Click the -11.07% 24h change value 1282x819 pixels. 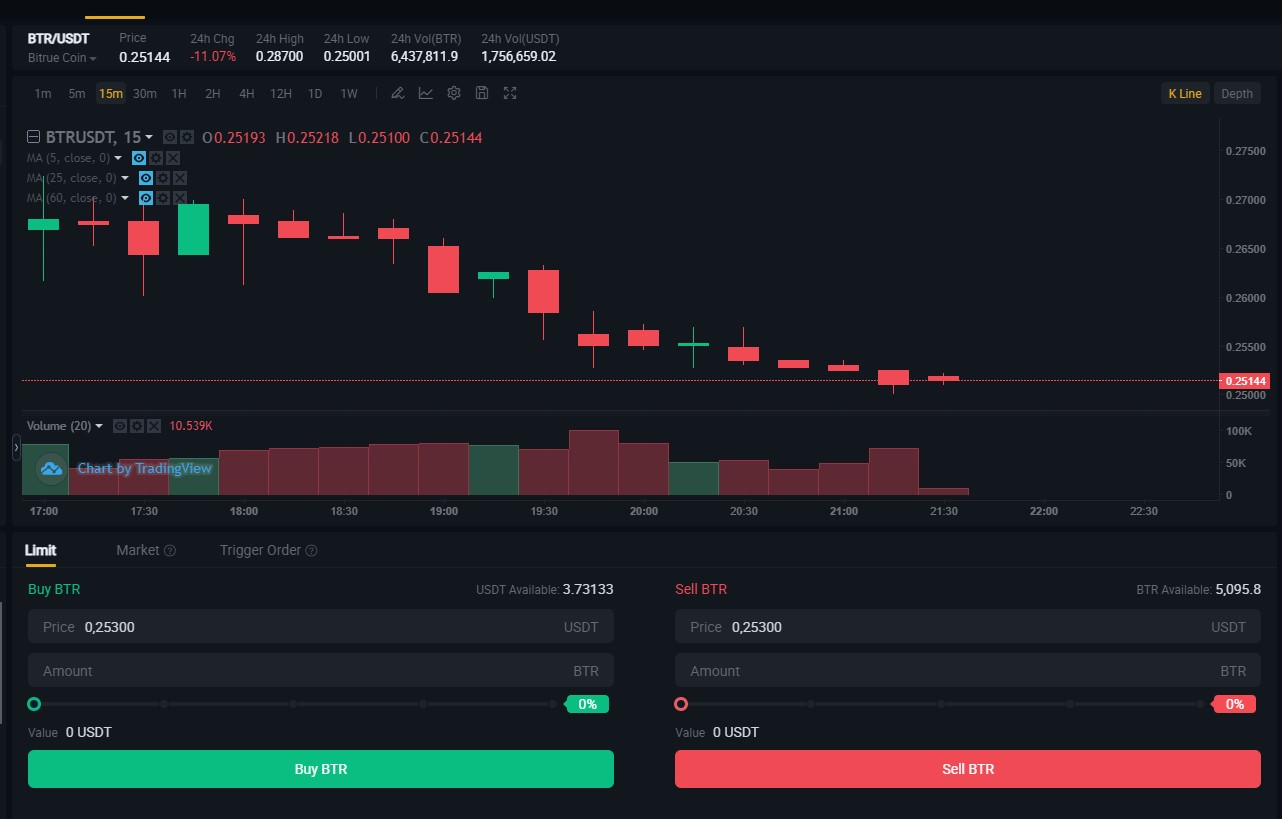[213, 57]
